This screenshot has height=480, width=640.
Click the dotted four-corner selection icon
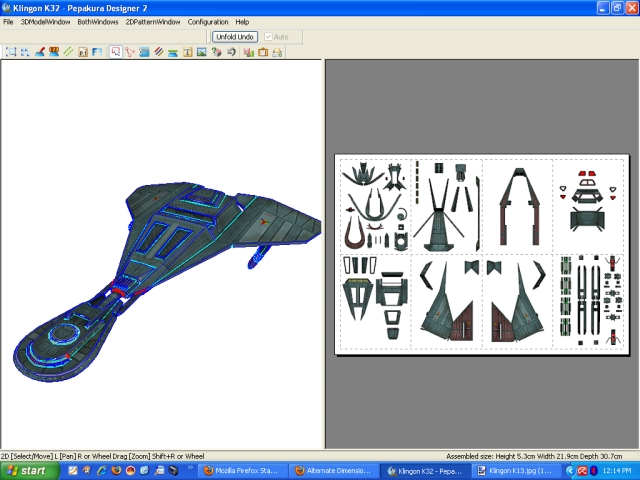click(25, 52)
